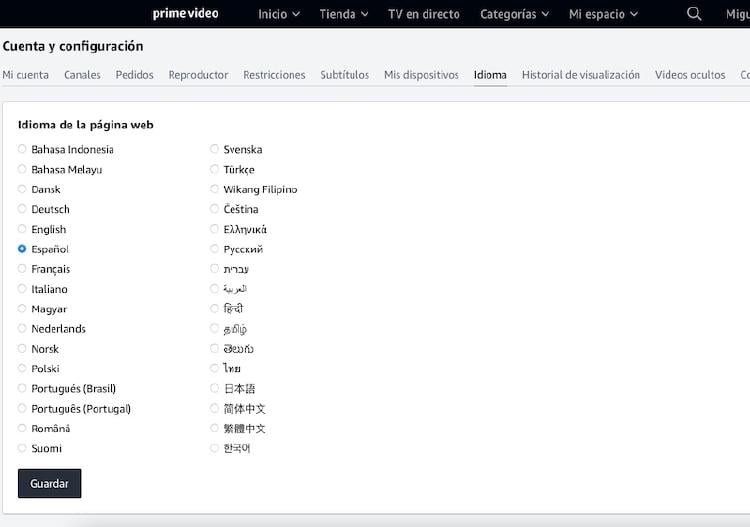Open the Reproductor settings tab
750x527 pixels.
[x=198, y=75]
